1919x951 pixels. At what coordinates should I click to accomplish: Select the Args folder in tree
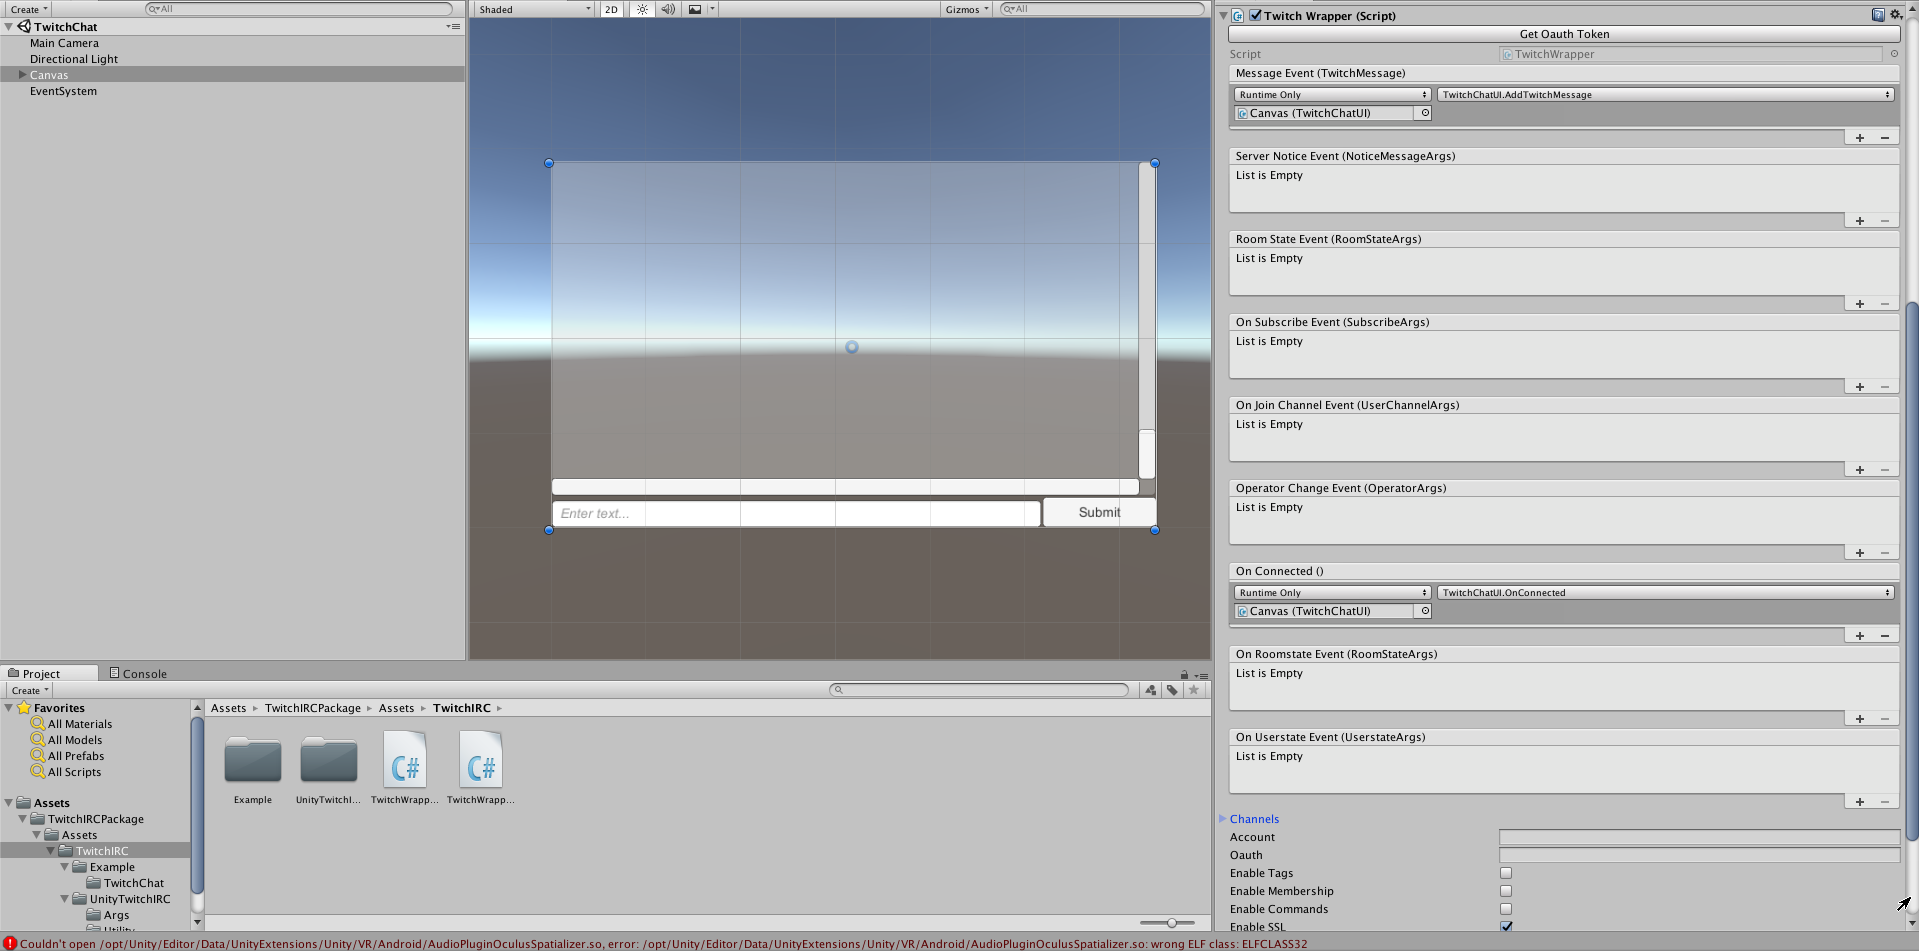[116, 915]
